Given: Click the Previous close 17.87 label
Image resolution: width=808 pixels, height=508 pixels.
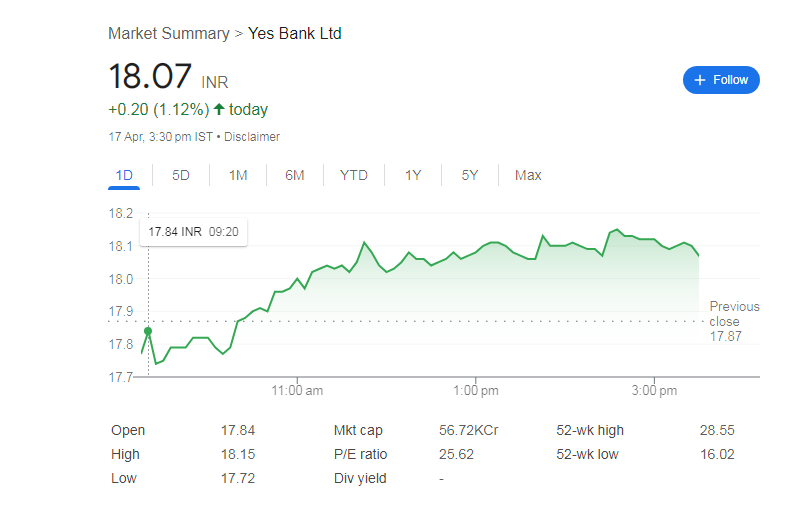Looking at the screenshot, I should (734, 322).
